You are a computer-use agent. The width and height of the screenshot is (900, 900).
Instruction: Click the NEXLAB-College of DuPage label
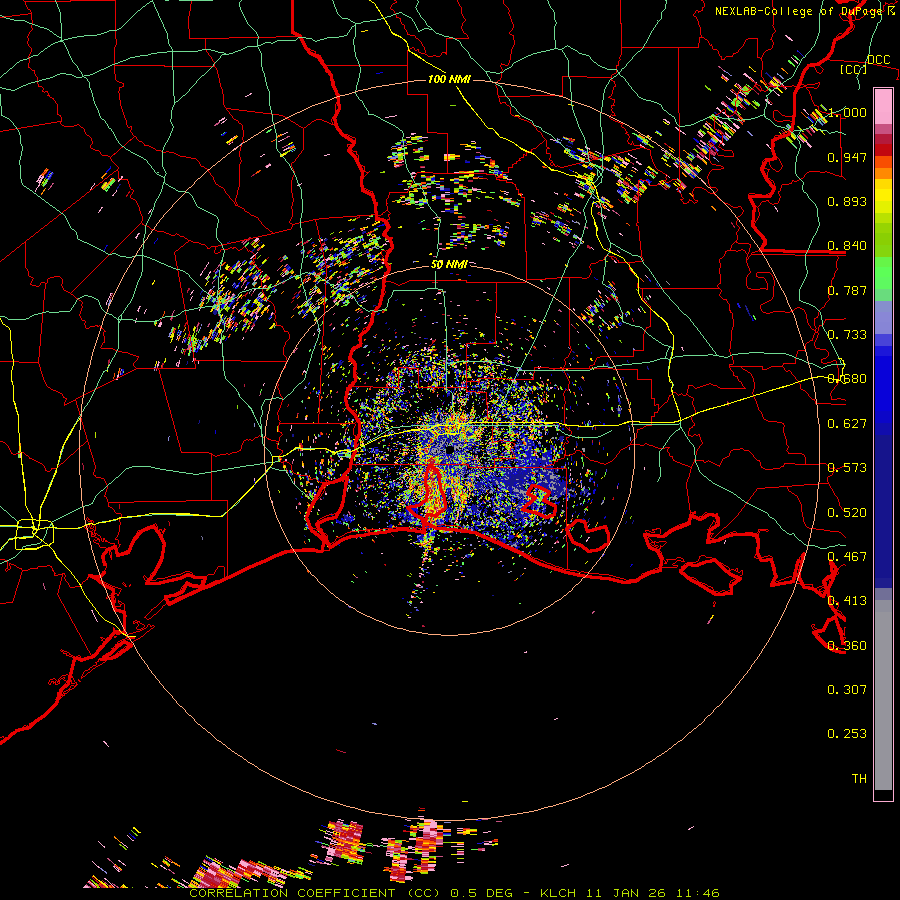pyautogui.click(x=798, y=11)
